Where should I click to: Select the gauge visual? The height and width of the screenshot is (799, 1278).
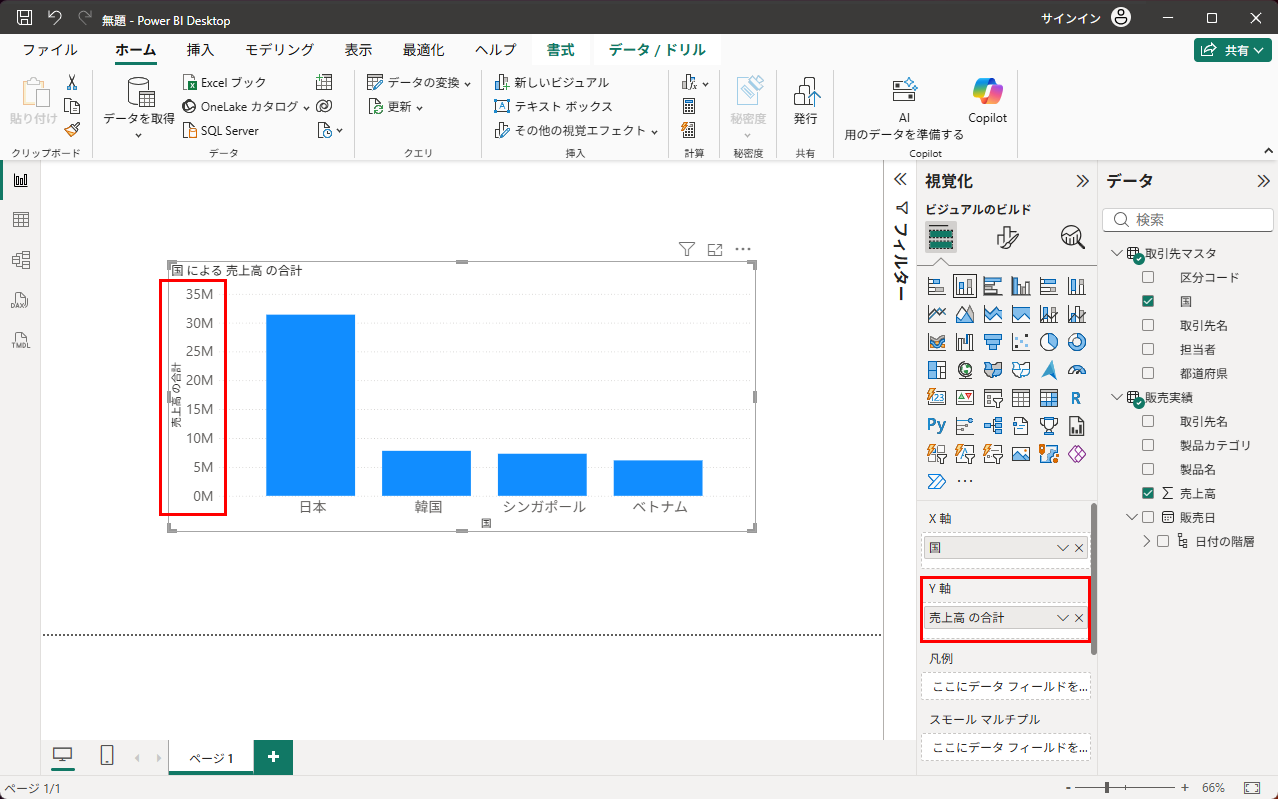coord(1077,370)
